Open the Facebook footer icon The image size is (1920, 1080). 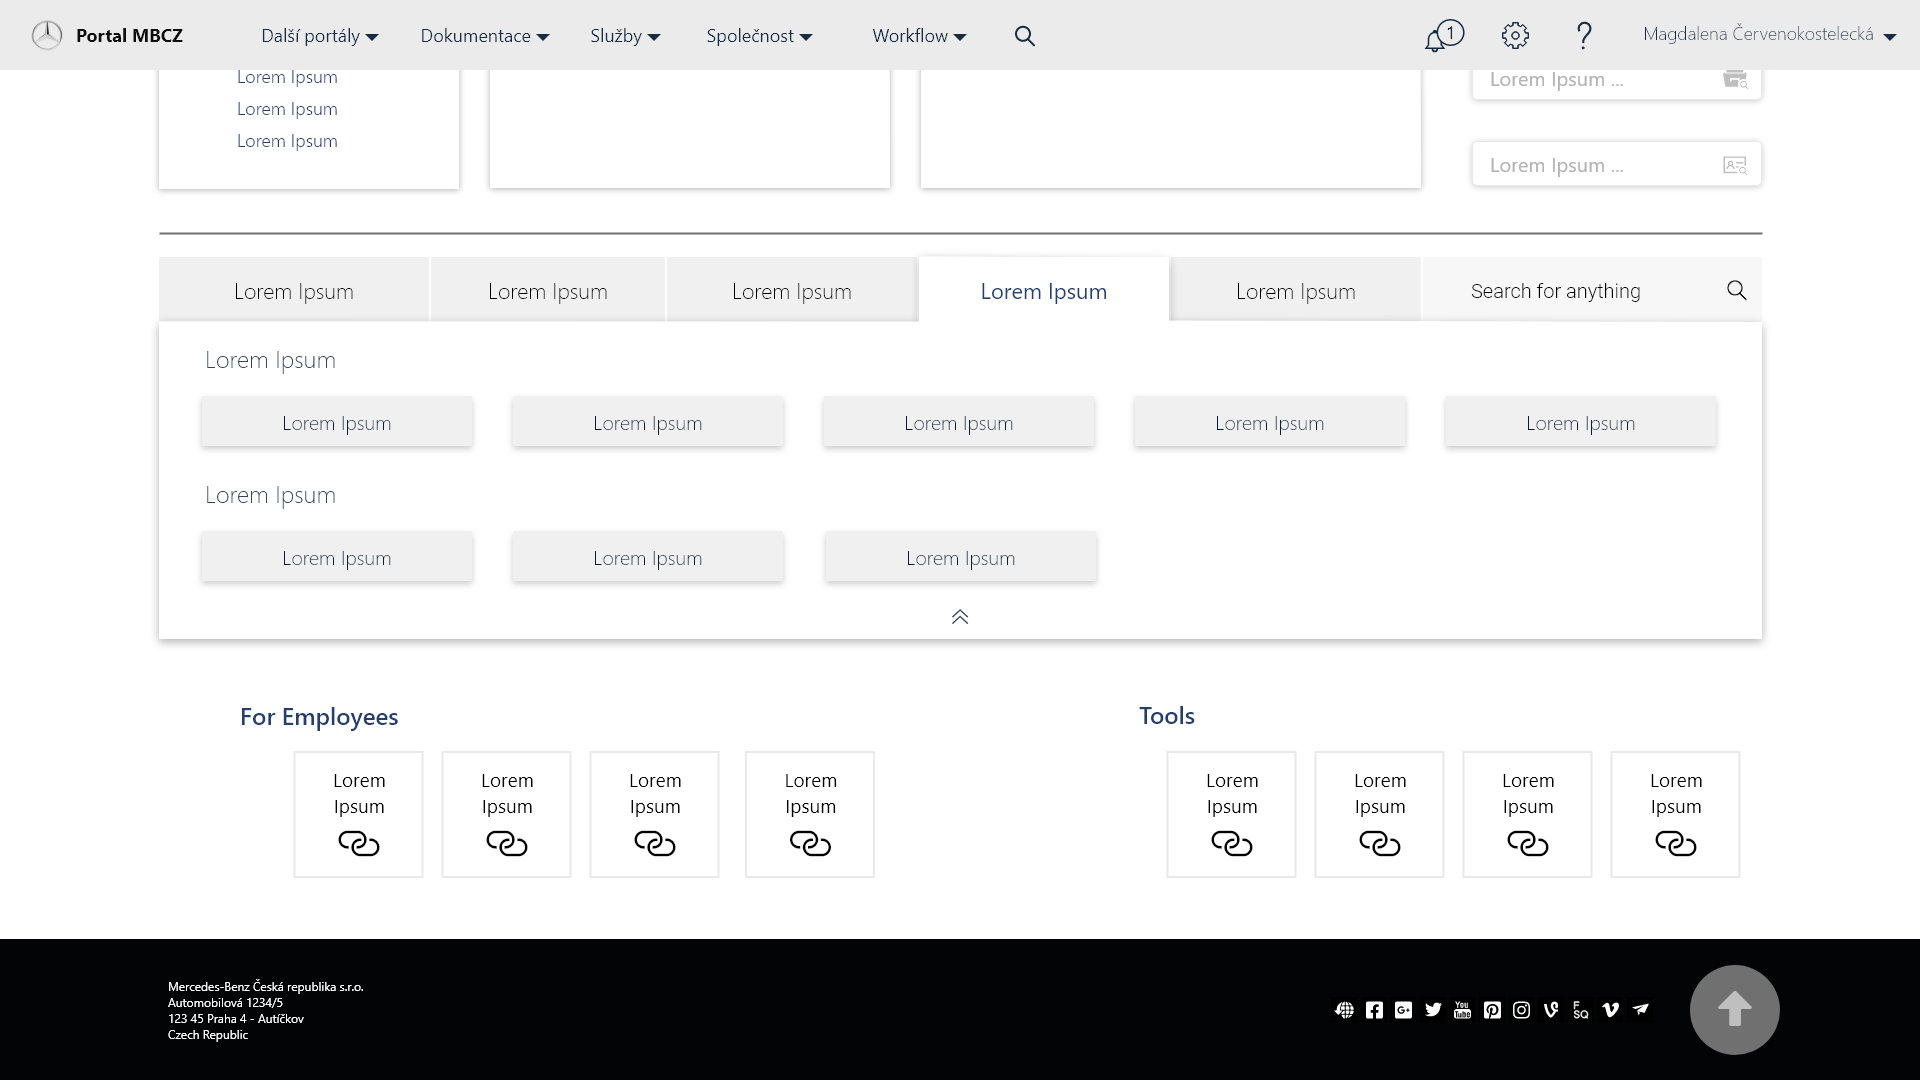(1374, 1010)
